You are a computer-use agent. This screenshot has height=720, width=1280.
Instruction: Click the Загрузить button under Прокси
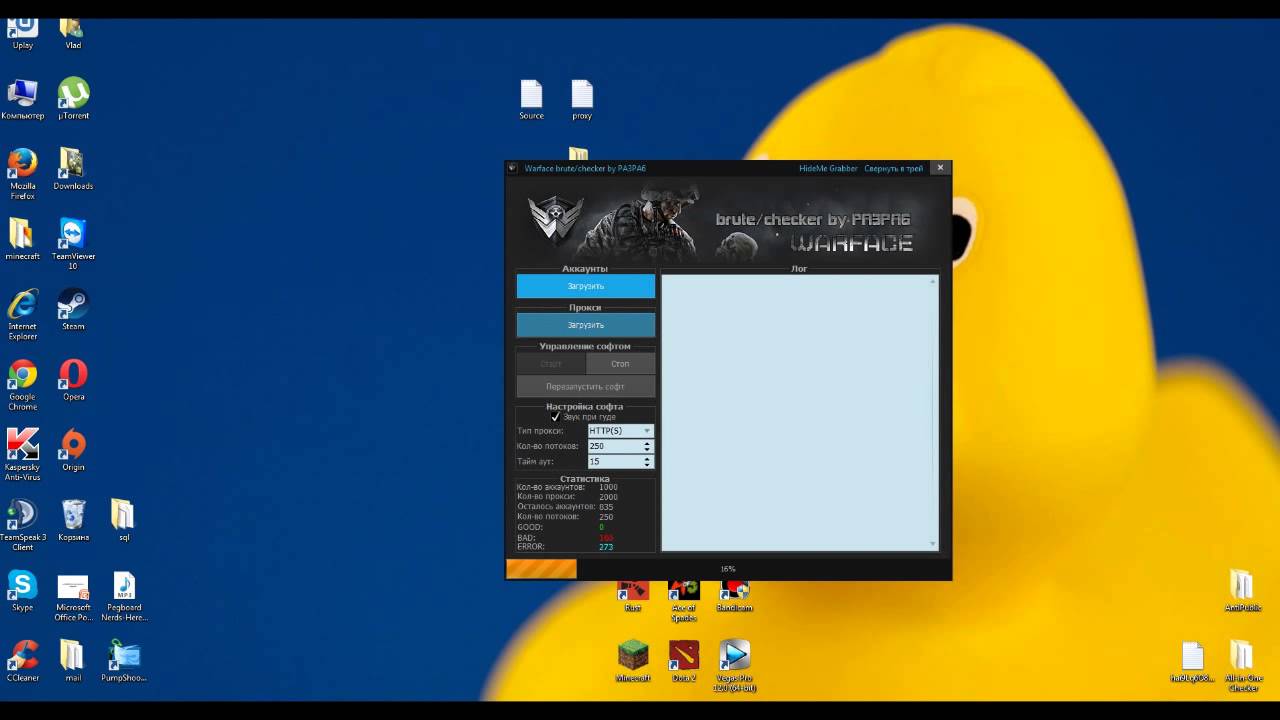pos(586,325)
